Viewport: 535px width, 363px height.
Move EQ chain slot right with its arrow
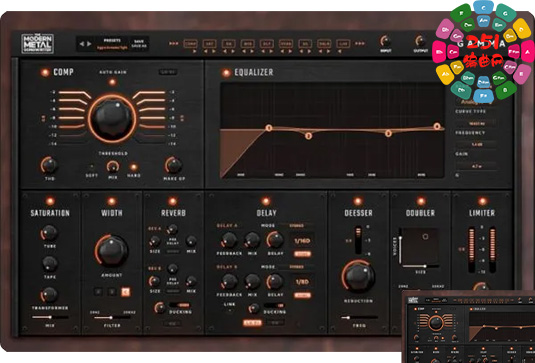point(233,51)
